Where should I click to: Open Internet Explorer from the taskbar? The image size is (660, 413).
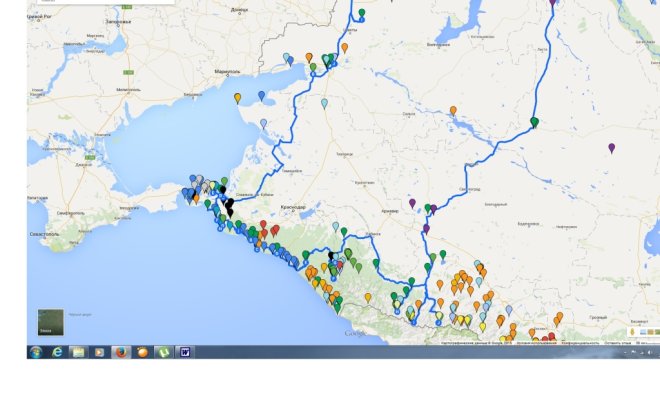coord(57,352)
